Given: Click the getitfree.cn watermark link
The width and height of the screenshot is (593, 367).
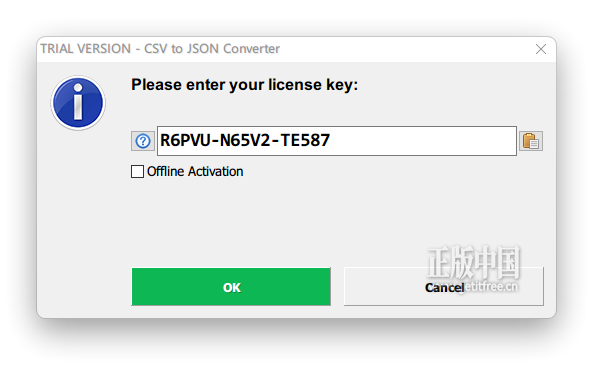Looking at the screenshot, I should click(491, 287).
